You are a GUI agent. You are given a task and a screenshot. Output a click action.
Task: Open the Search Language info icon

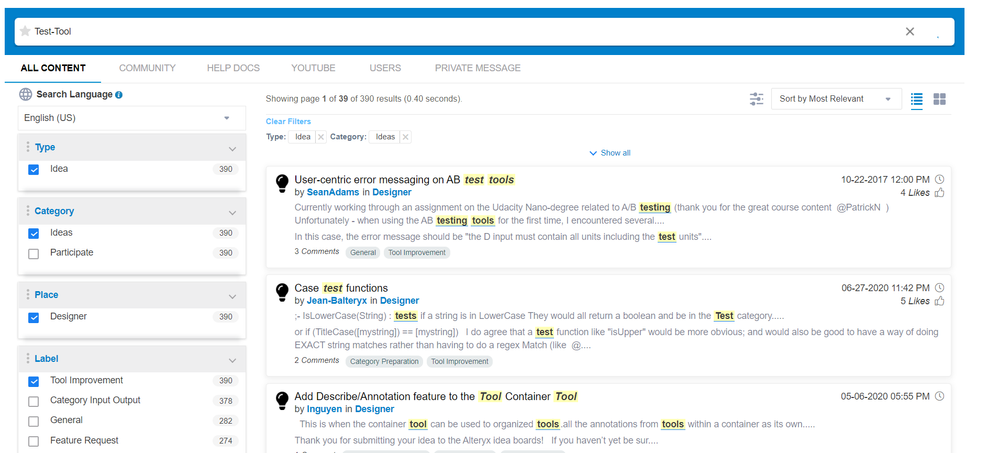pos(119,95)
